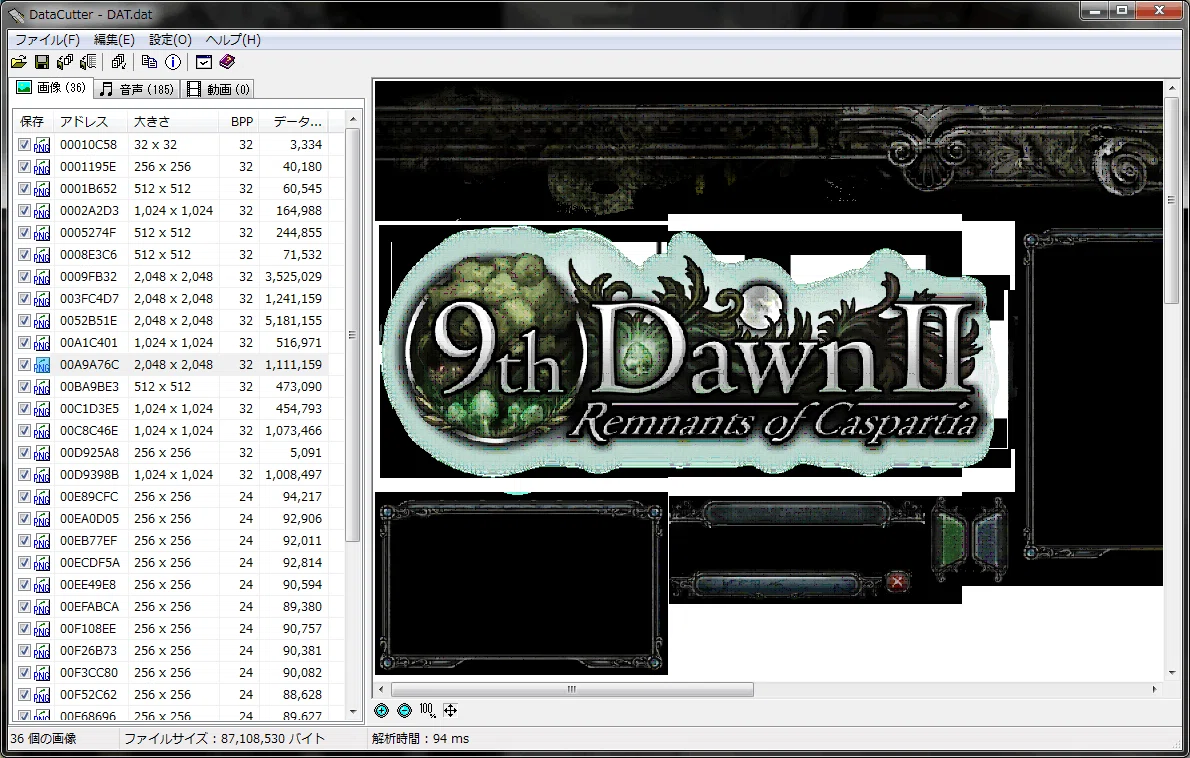Sort list by アドレス column header
1190x758 pixels.
coord(91,121)
